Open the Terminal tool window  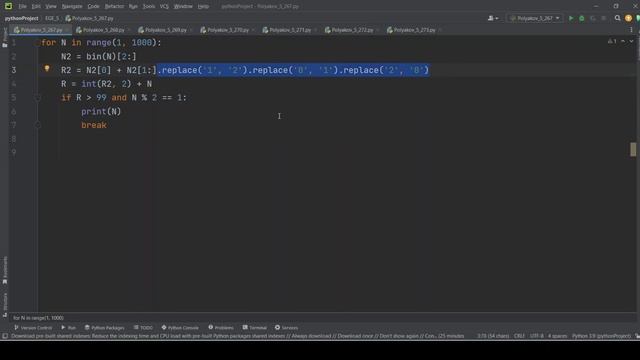click(255, 328)
